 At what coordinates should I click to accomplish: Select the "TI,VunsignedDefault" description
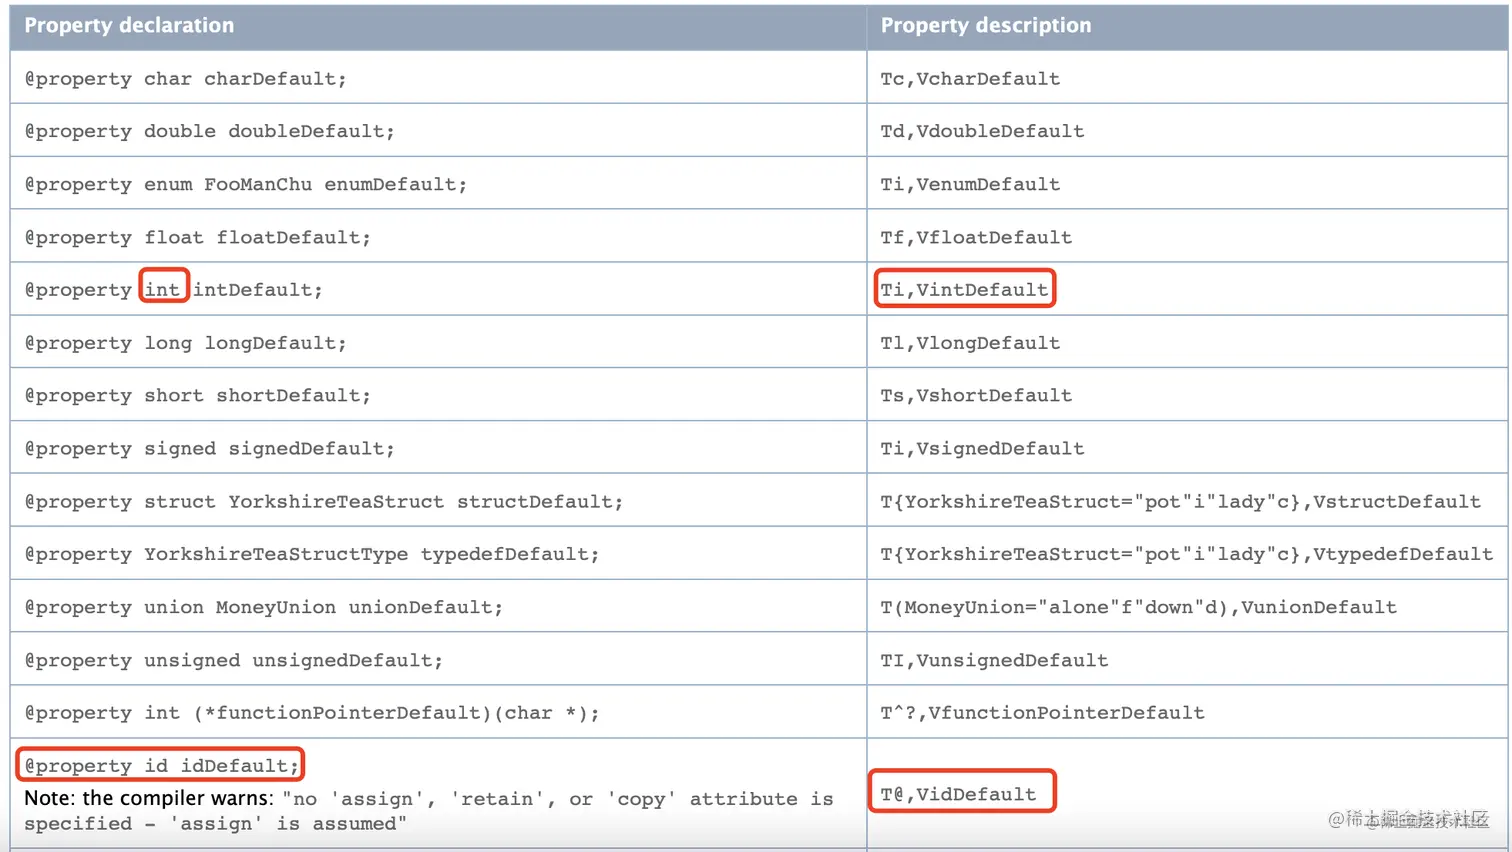994,661
